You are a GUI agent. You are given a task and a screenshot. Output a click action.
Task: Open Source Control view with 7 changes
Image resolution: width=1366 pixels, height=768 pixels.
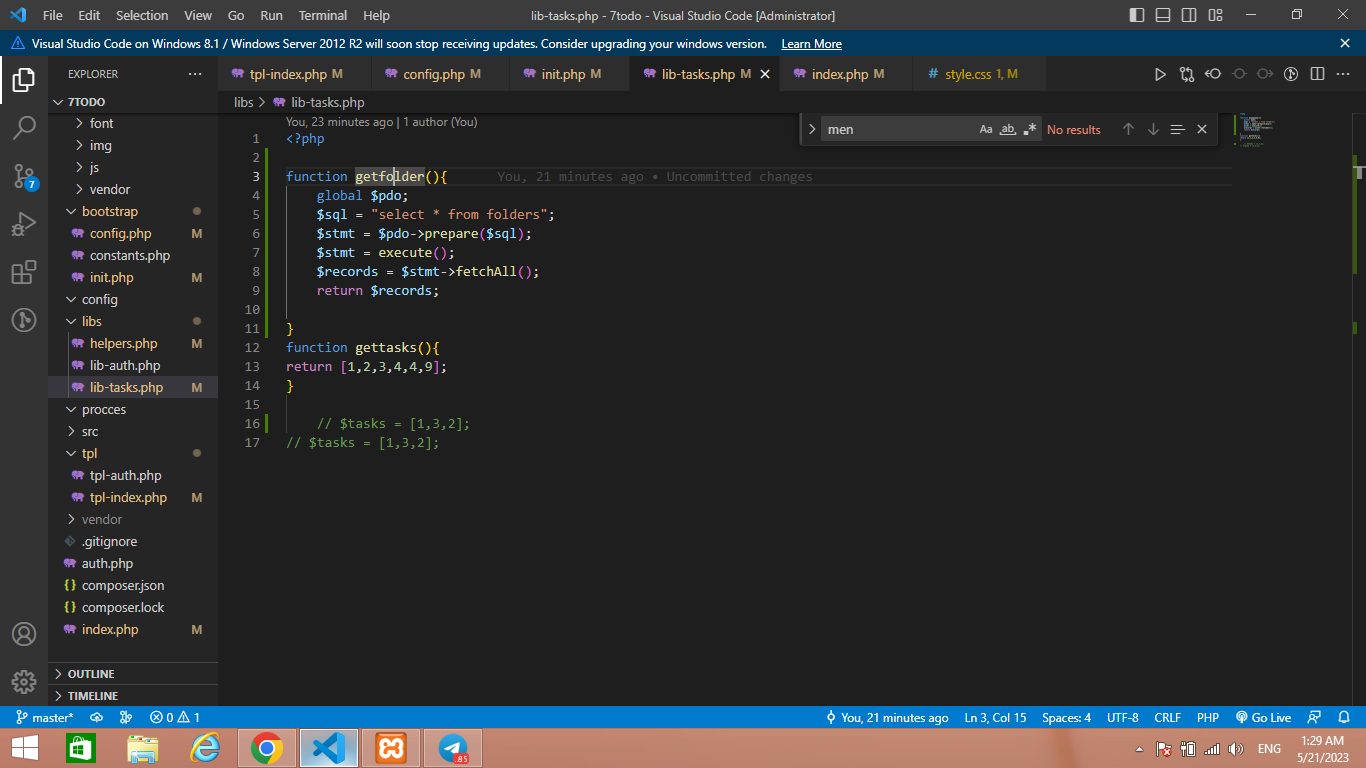pyautogui.click(x=24, y=177)
